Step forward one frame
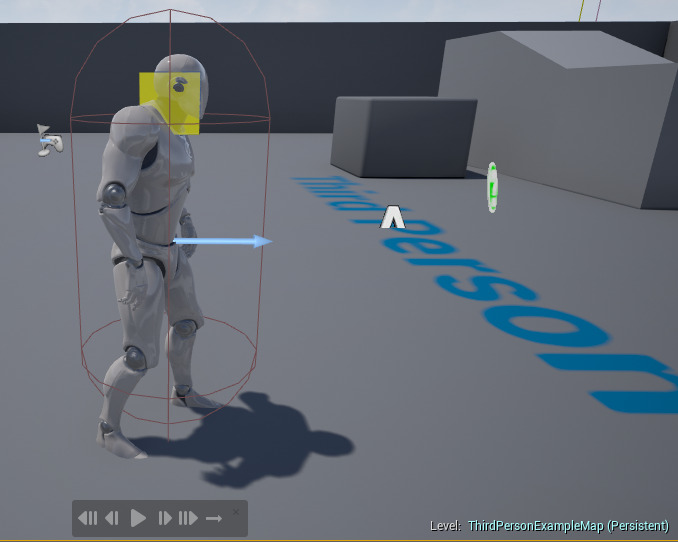Screen dimensions: 678x542 pyautogui.click(x=165, y=518)
